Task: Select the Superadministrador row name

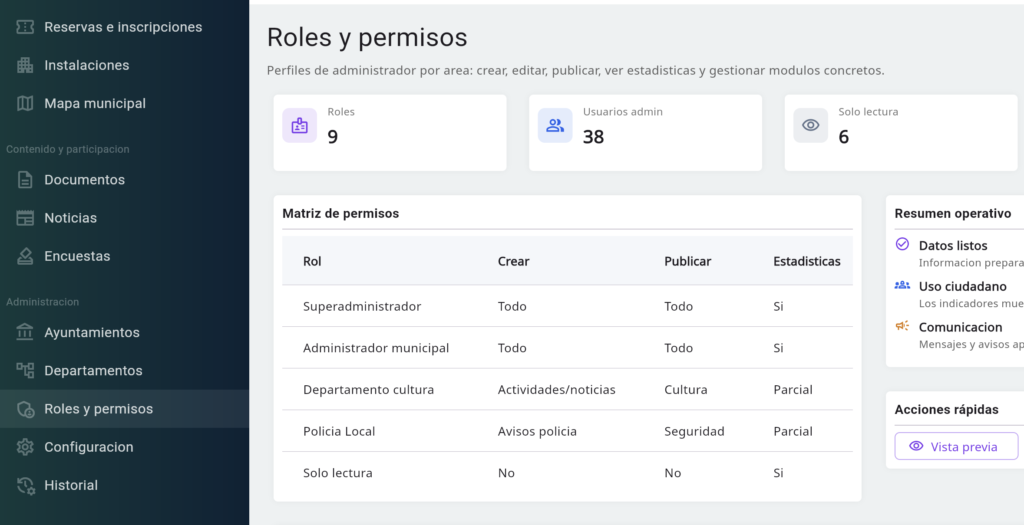Action: pyautogui.click(x=362, y=306)
